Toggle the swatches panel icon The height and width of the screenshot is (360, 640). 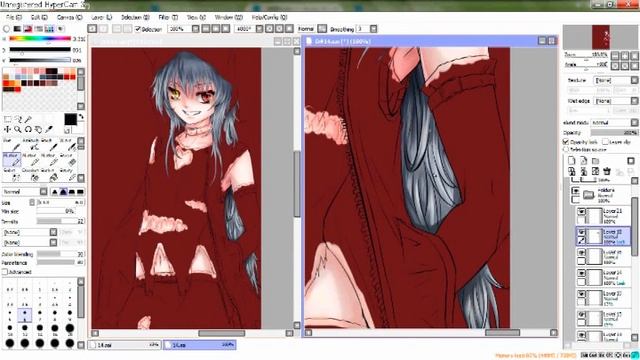click(49, 29)
